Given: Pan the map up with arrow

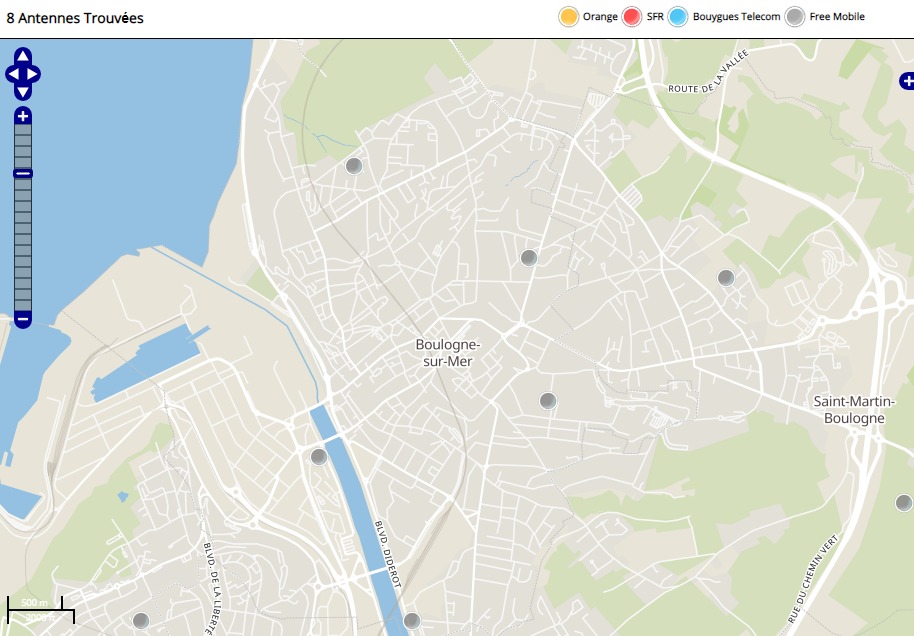Looking at the screenshot, I should coord(23,56).
